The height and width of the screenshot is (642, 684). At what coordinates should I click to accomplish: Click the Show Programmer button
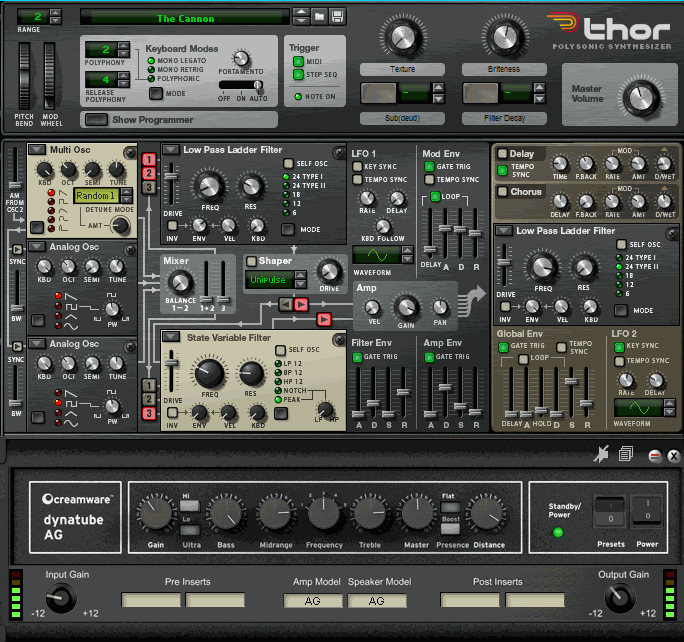pyautogui.click(x=96, y=120)
